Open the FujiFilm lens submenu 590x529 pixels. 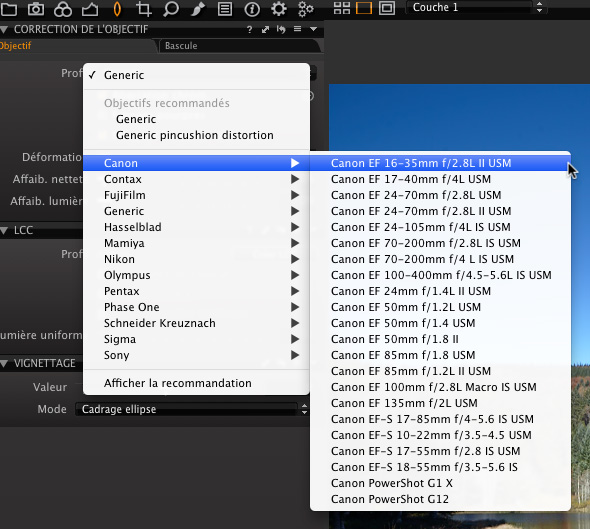coord(196,195)
